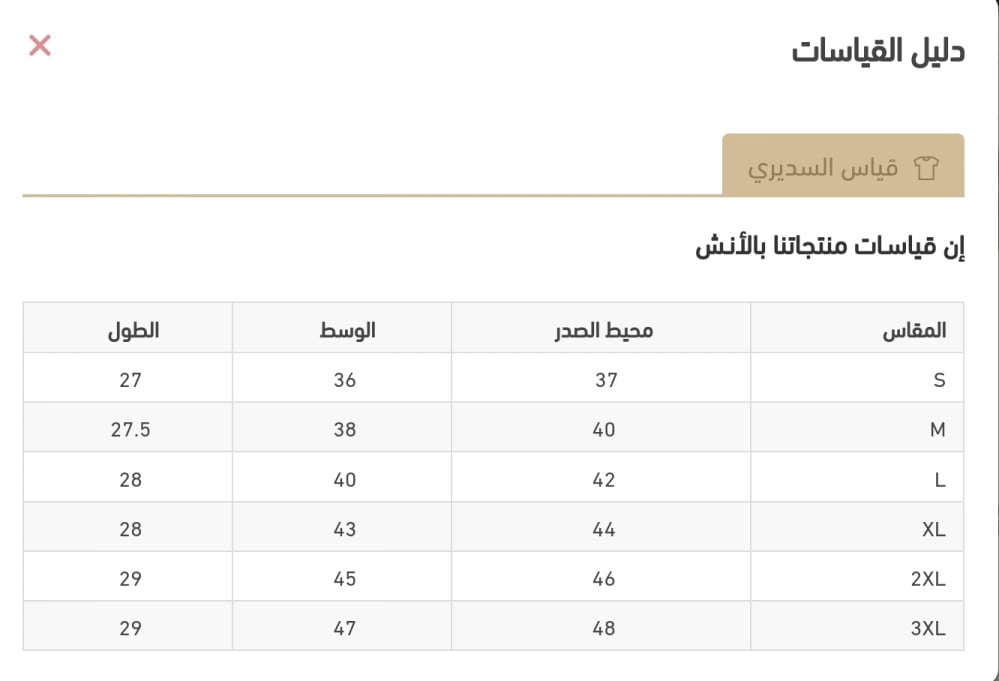Image resolution: width=999 pixels, height=681 pixels.
Task: Select the L size row label
Action: 939,480
